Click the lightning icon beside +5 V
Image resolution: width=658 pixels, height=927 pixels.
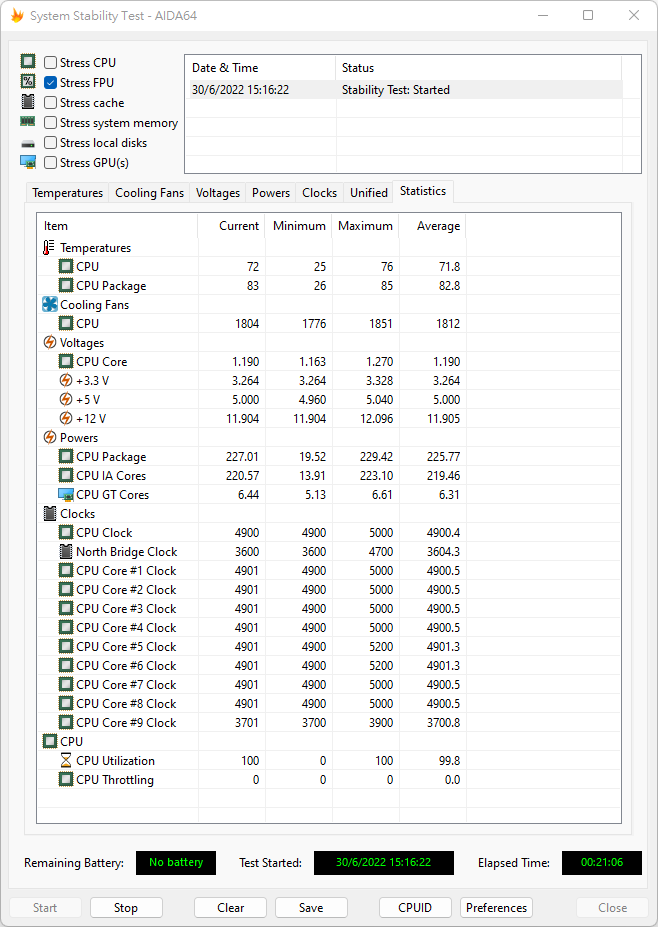pyautogui.click(x=66, y=400)
